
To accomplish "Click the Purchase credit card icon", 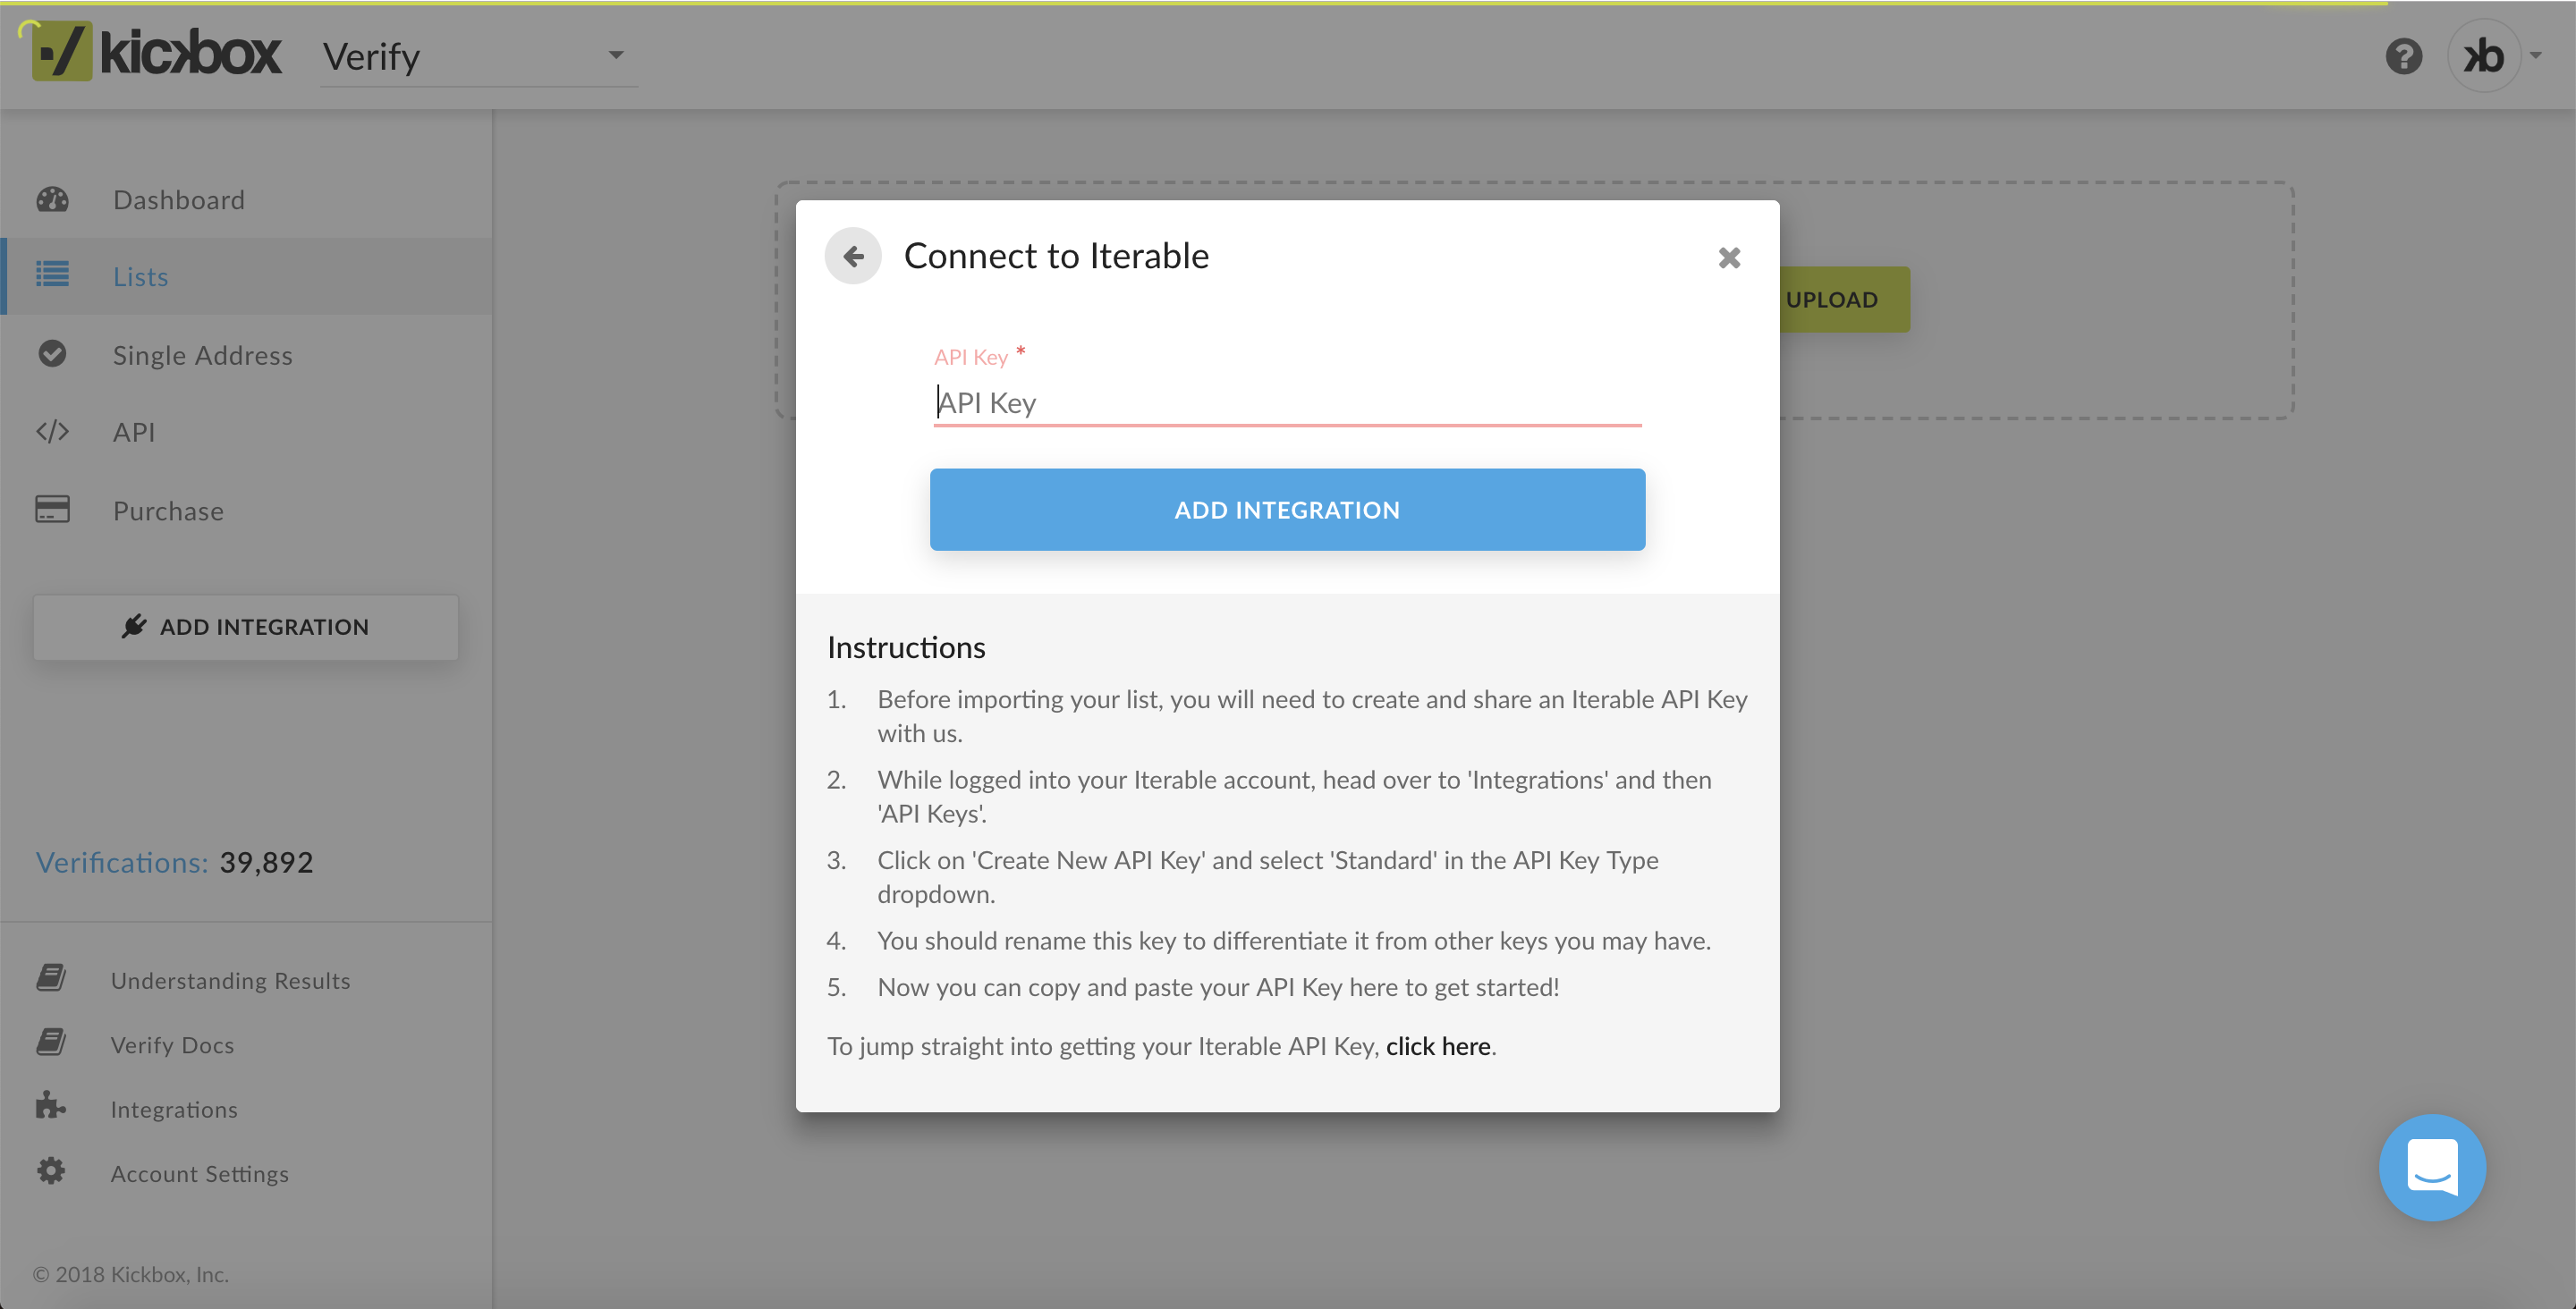I will [x=53, y=510].
